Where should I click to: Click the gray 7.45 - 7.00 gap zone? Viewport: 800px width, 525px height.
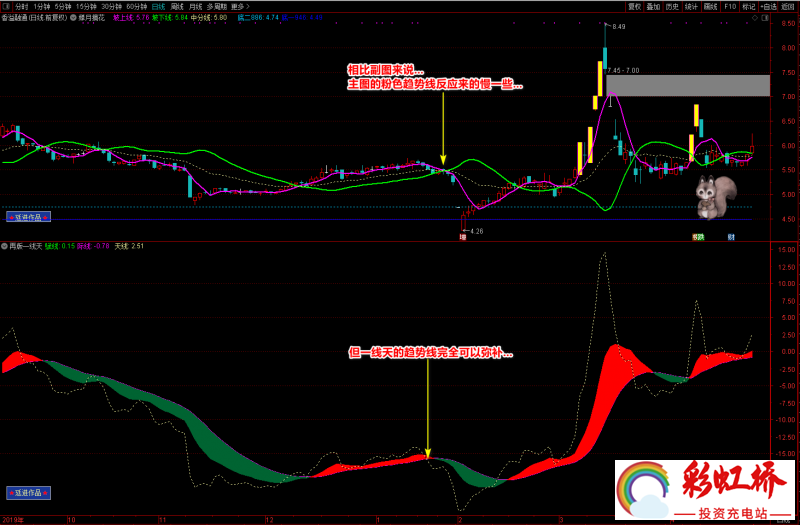click(688, 86)
